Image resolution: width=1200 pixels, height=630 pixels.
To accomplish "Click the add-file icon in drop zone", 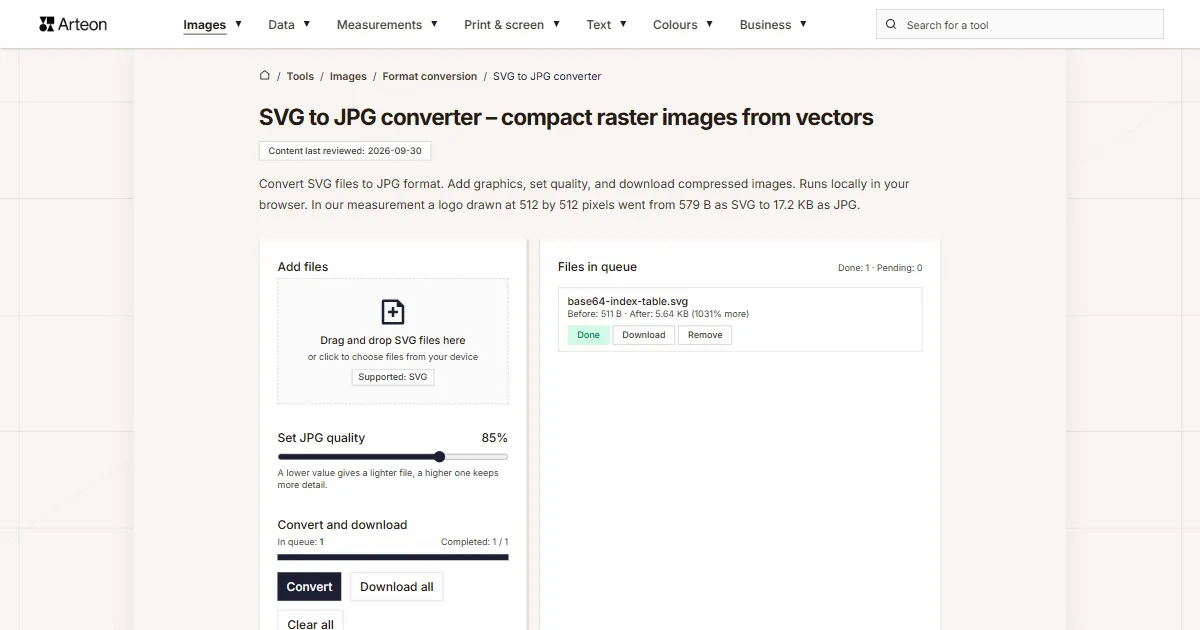I will coord(393,312).
